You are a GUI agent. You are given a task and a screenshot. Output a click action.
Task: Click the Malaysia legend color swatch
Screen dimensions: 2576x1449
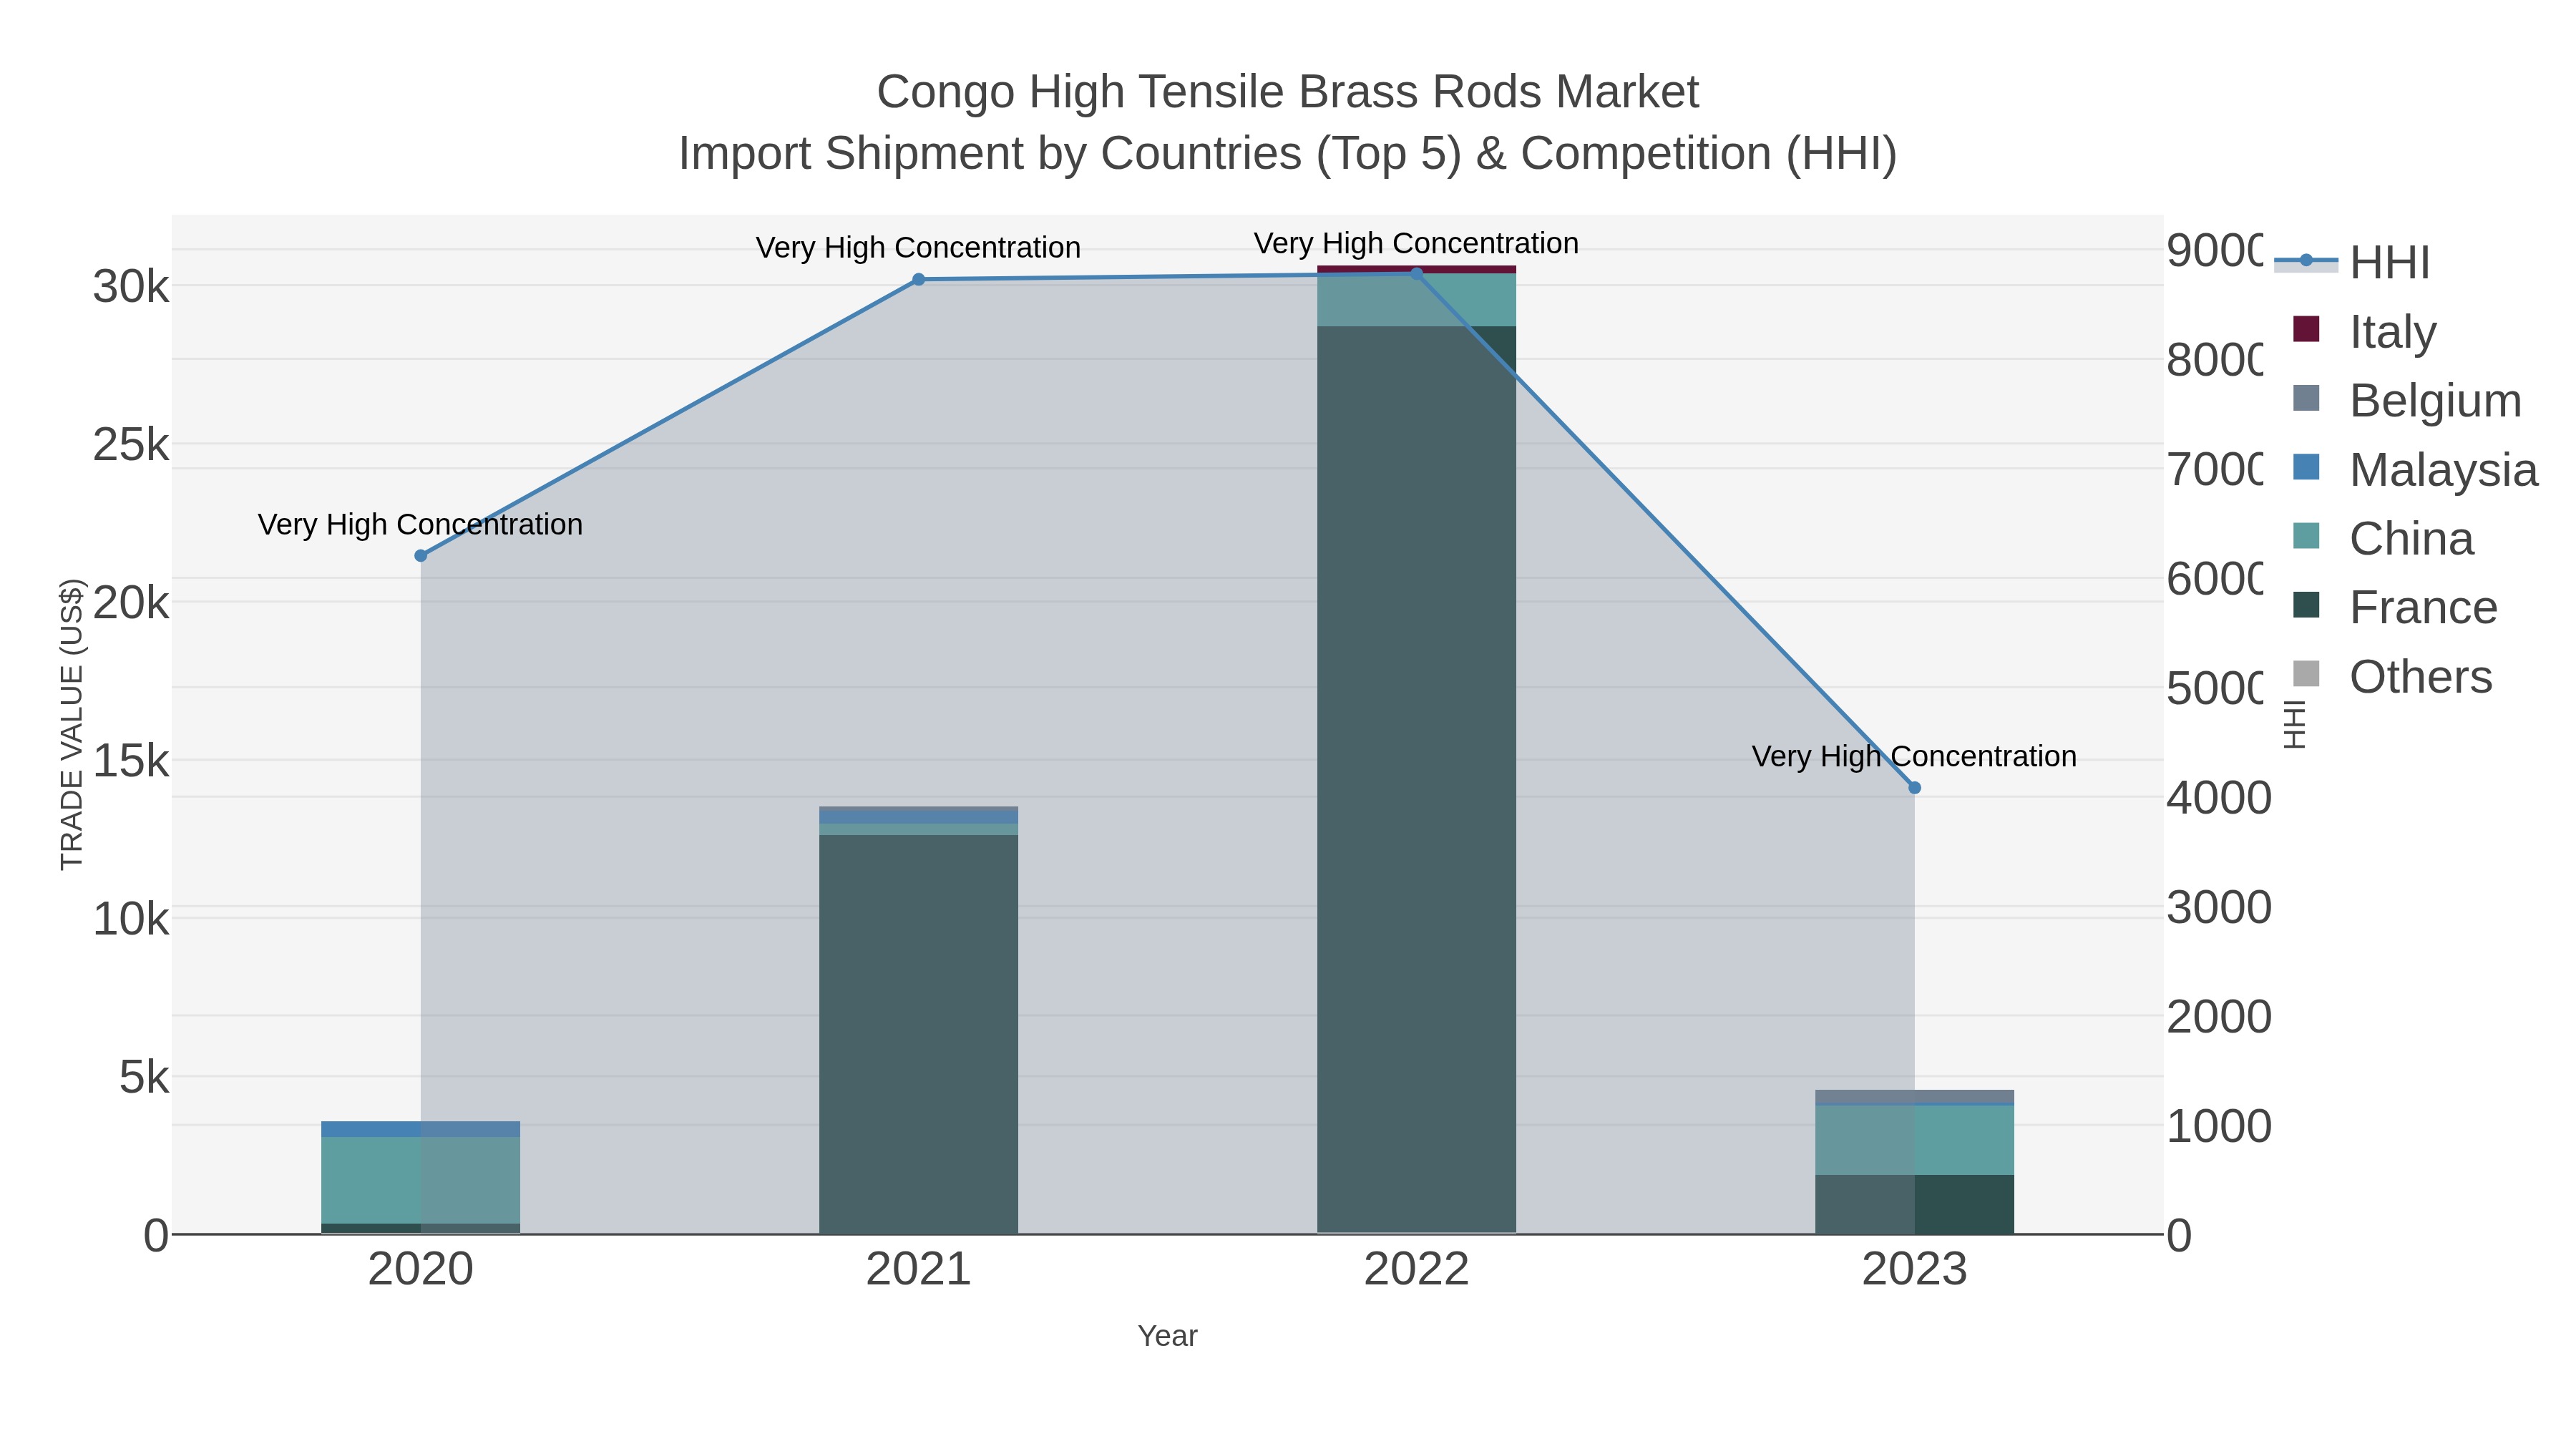click(x=2306, y=467)
